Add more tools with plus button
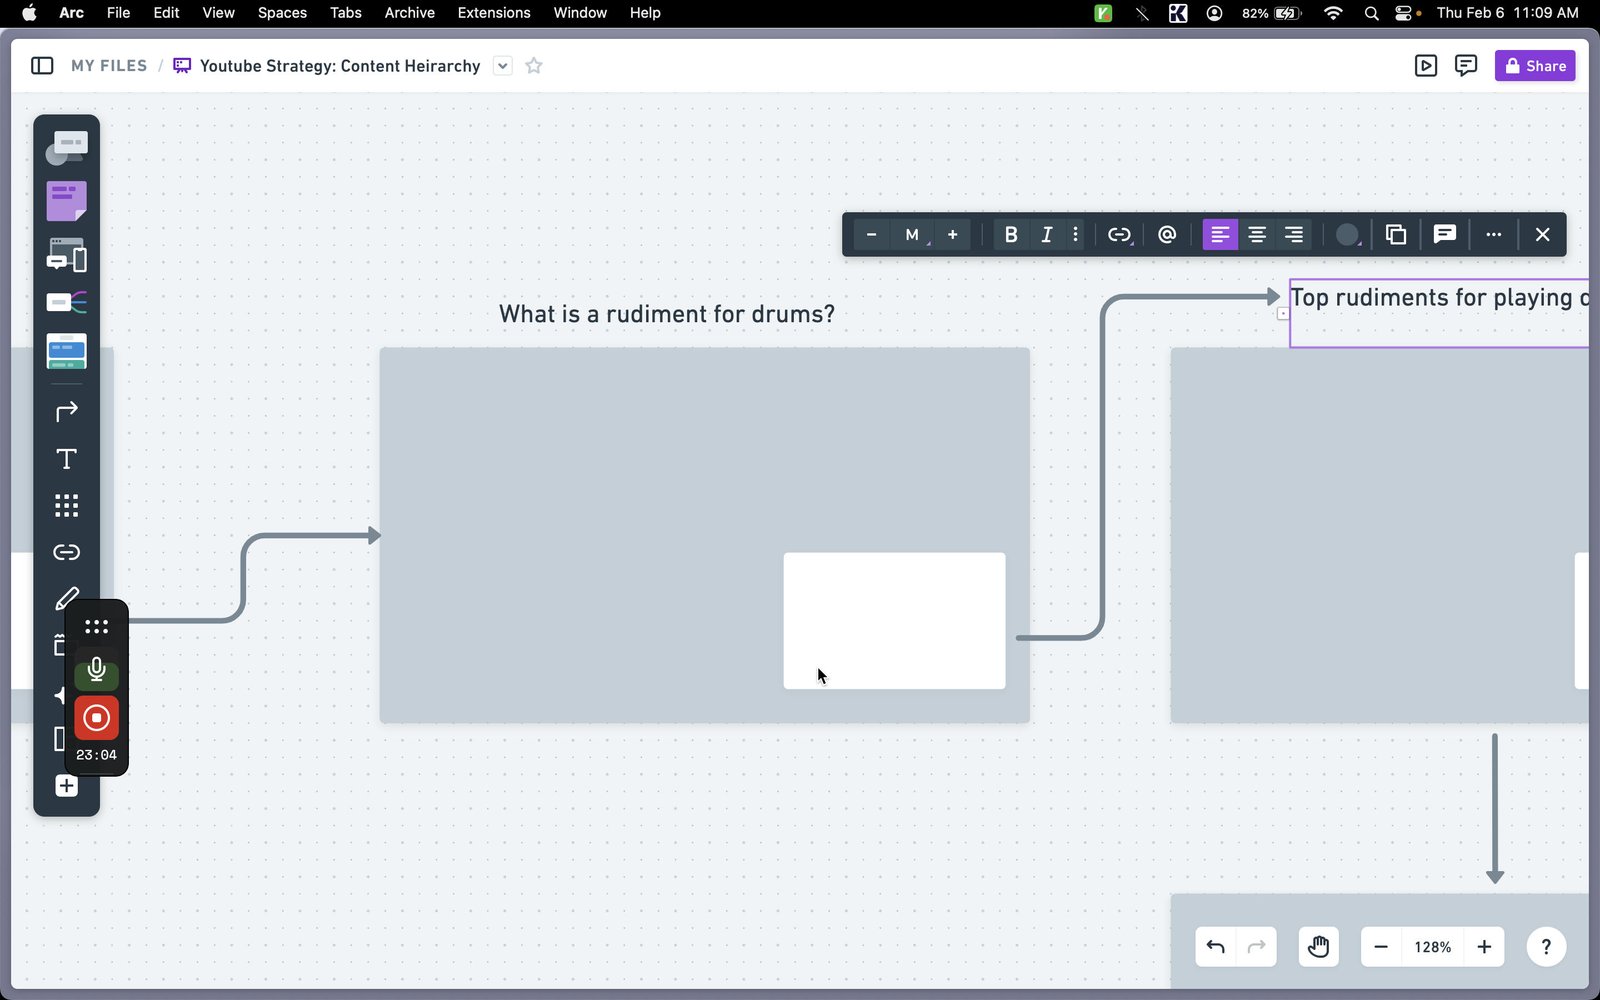Screen dimensions: 1600x1000 pos(67,786)
